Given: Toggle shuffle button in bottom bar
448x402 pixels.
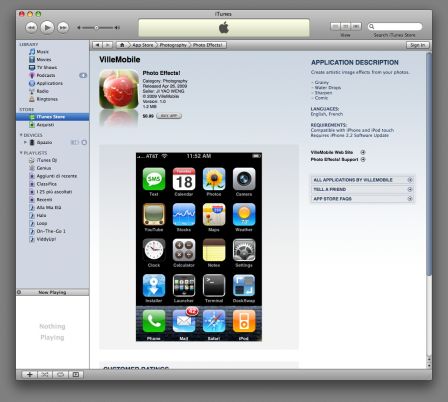Looking at the screenshot, I should click(x=45, y=375).
